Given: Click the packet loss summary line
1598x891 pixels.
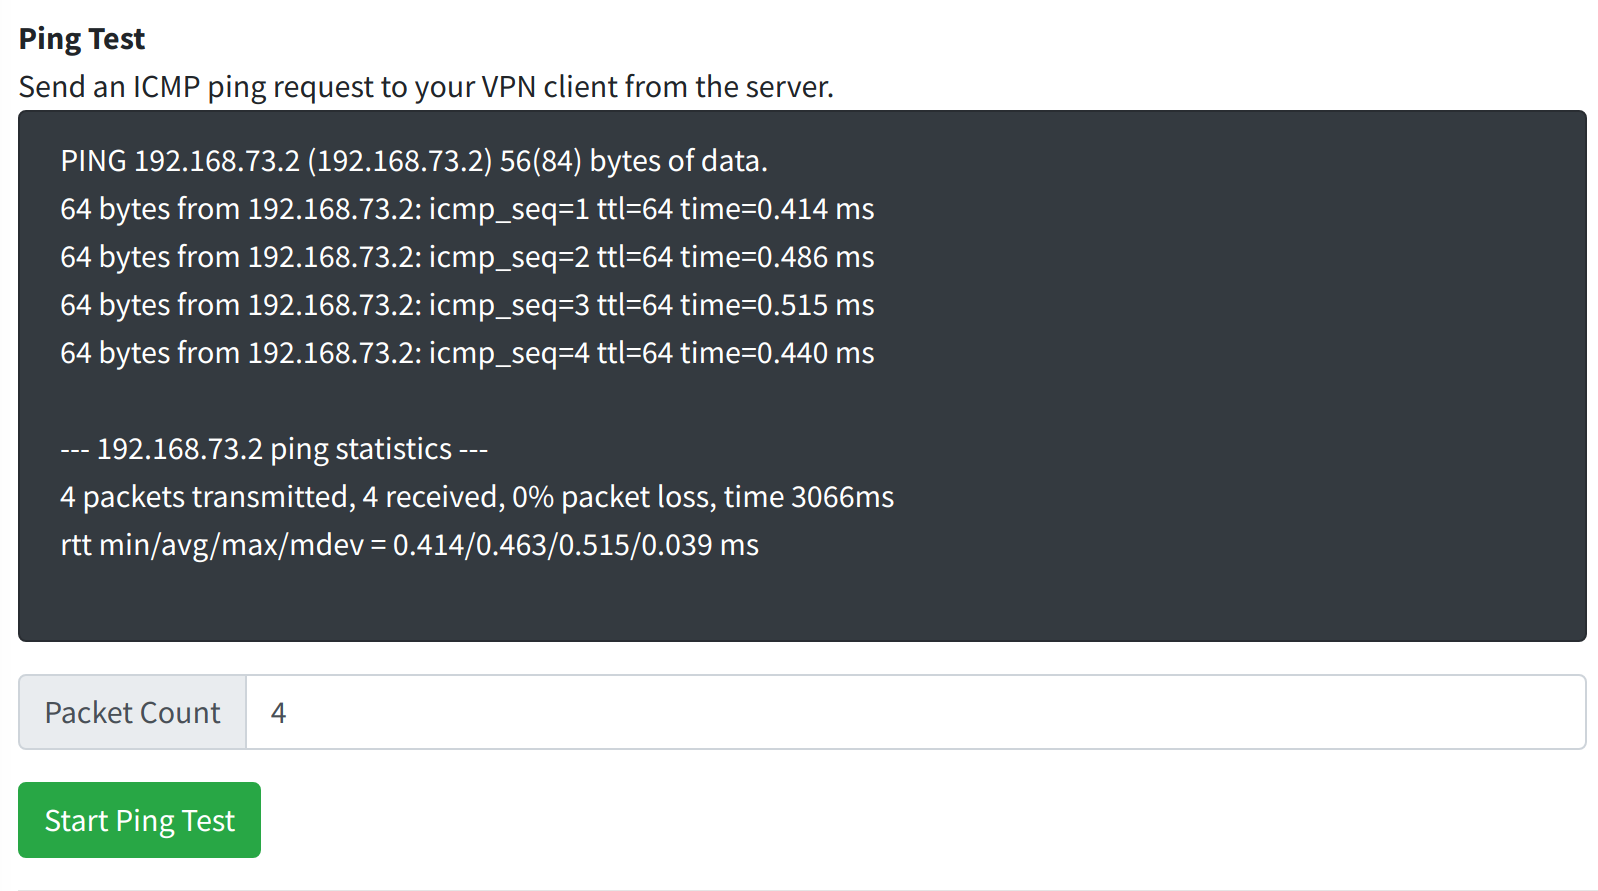Looking at the screenshot, I should tap(477, 497).
